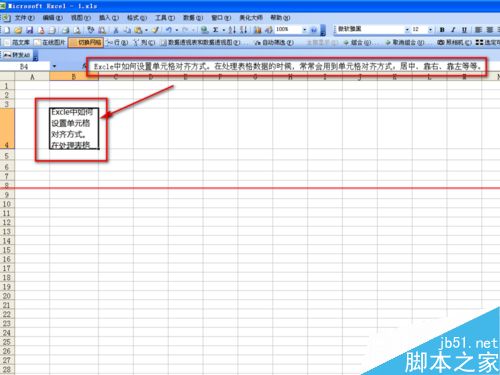The width and height of the screenshot is (500, 375).
Task: Open the 视图 (View) menu
Action: click(80, 18)
